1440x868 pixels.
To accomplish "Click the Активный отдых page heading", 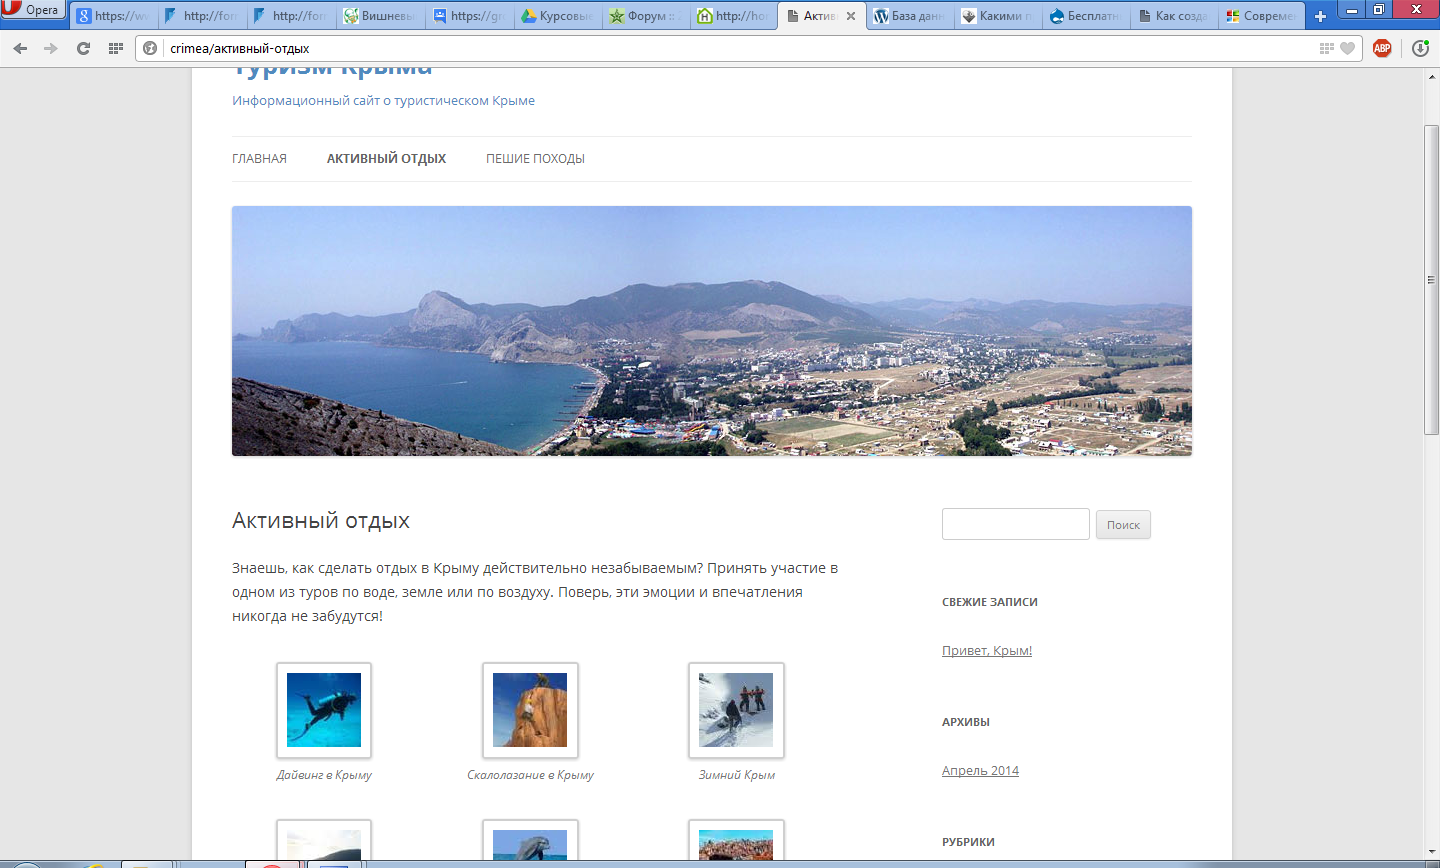I will (321, 521).
